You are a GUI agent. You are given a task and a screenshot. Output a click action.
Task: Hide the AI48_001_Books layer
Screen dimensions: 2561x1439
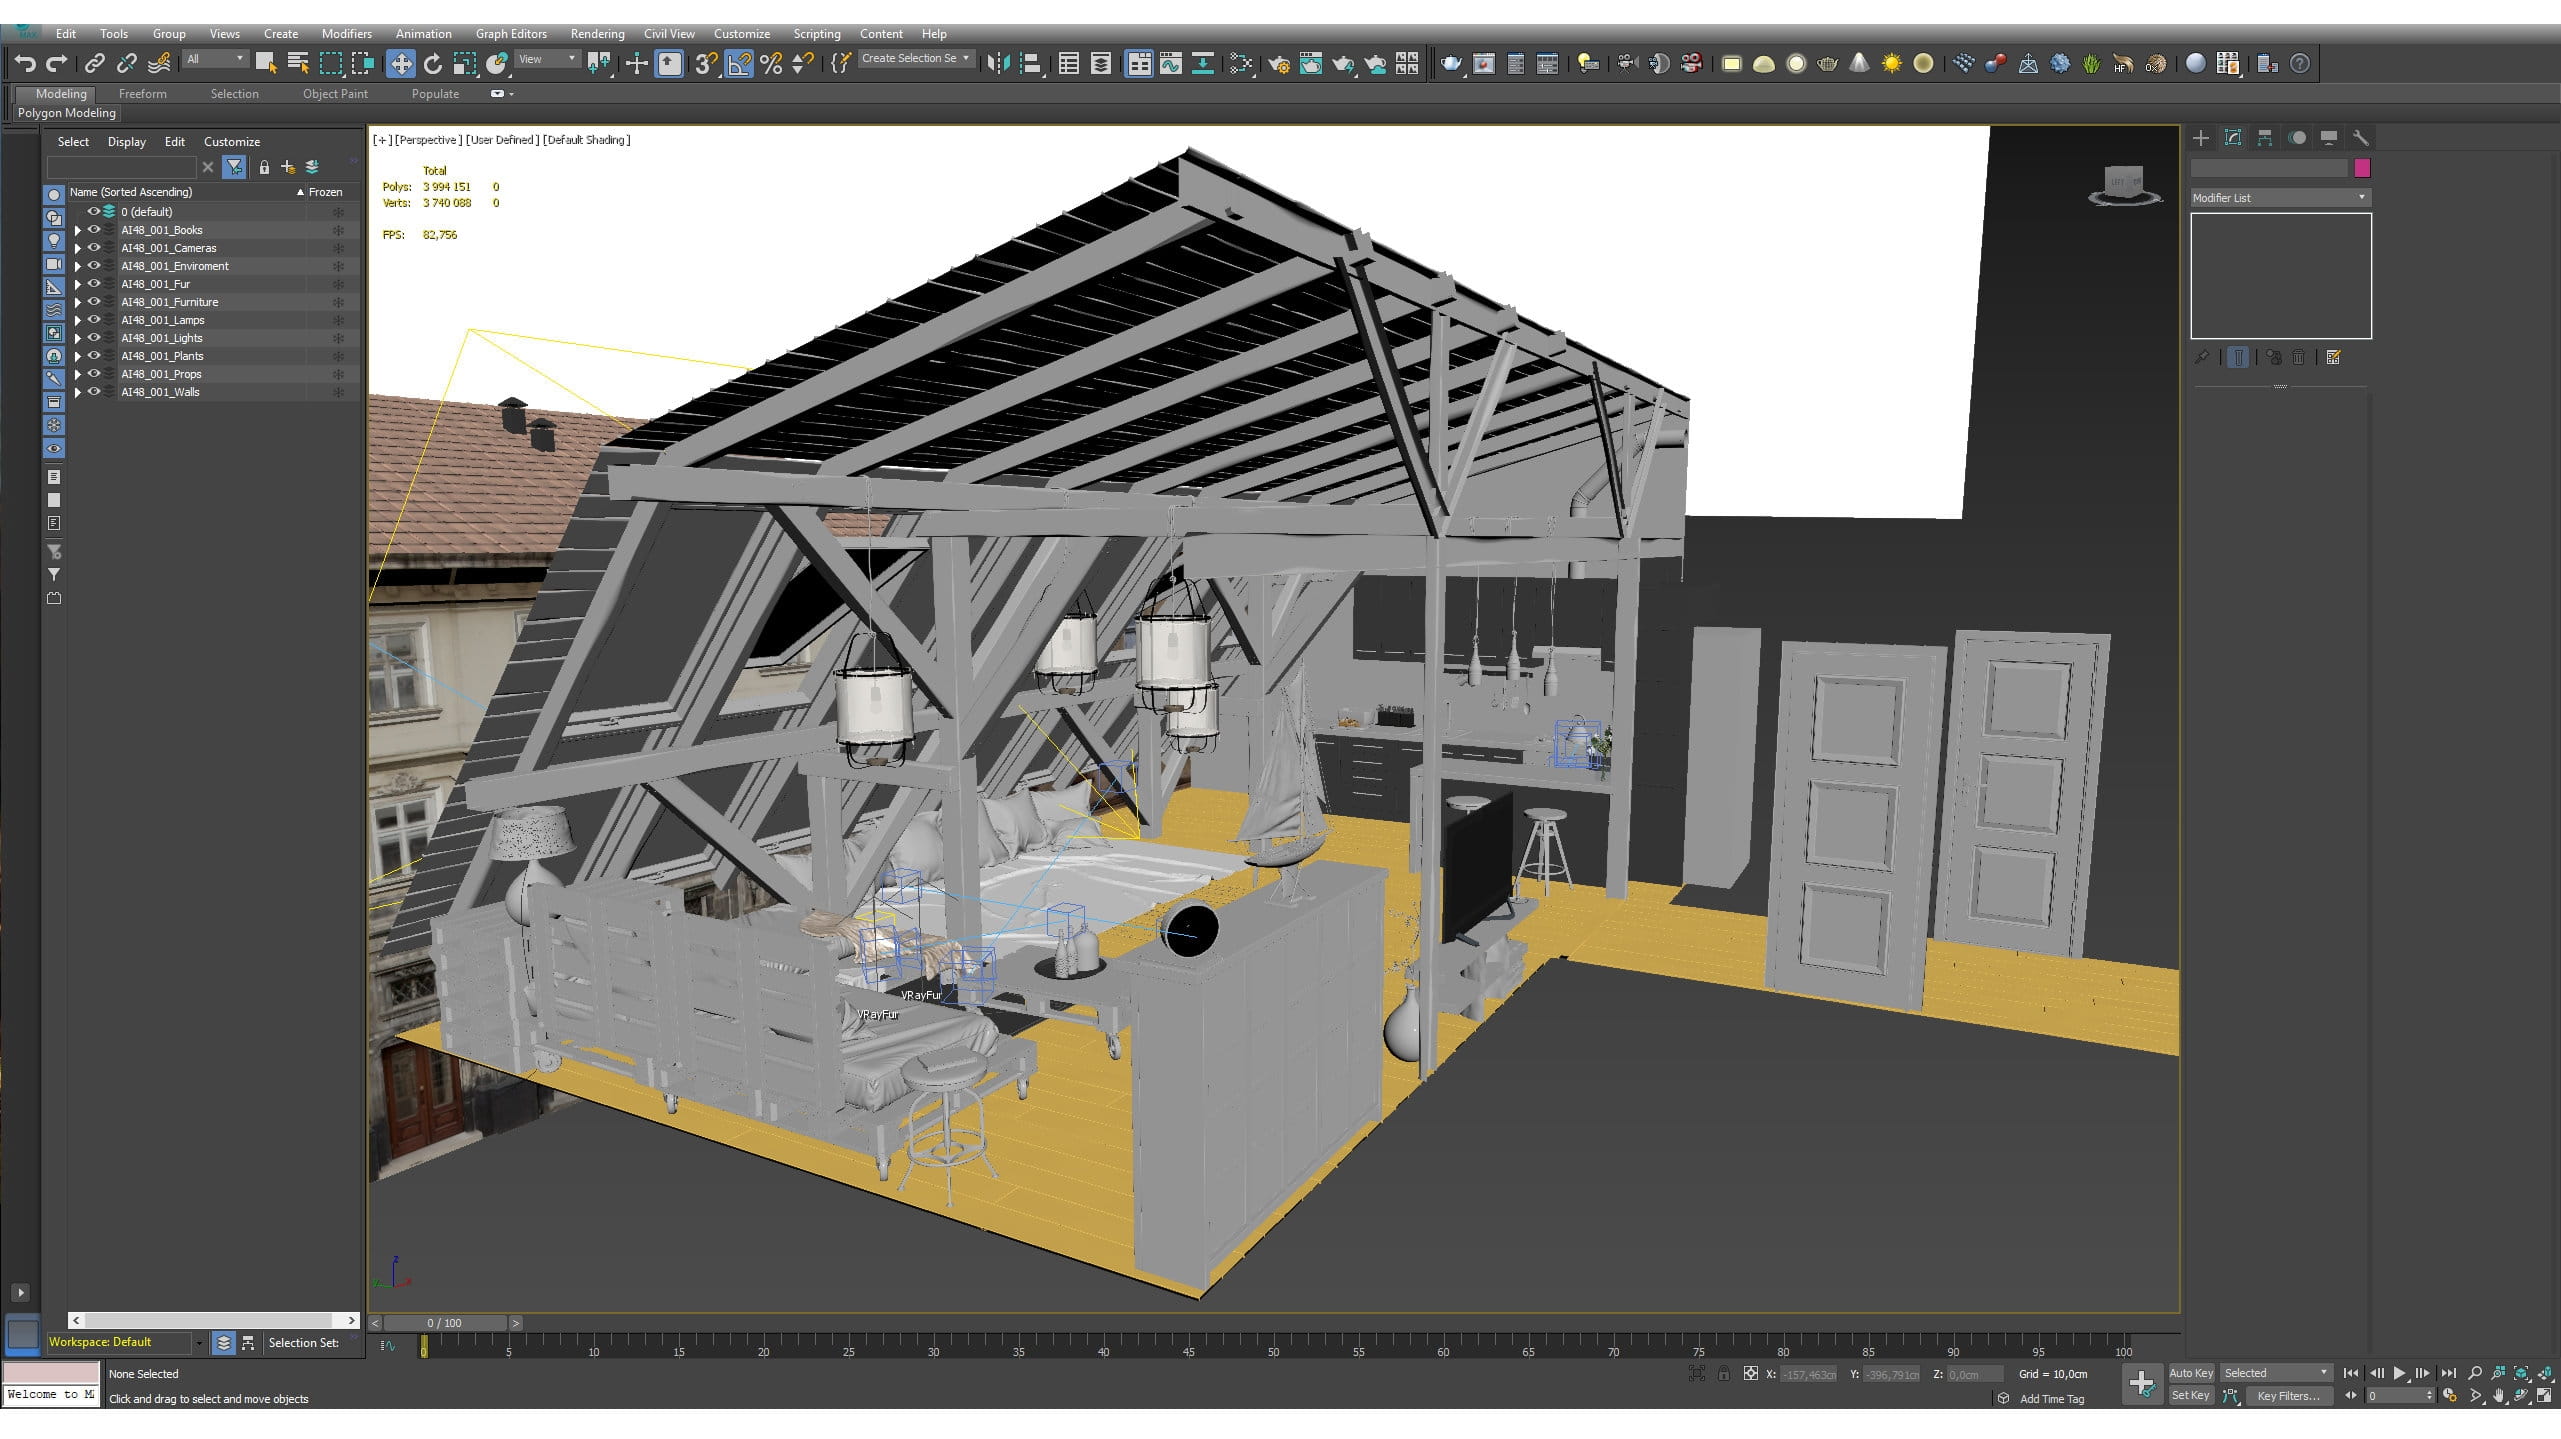pyautogui.click(x=94, y=230)
